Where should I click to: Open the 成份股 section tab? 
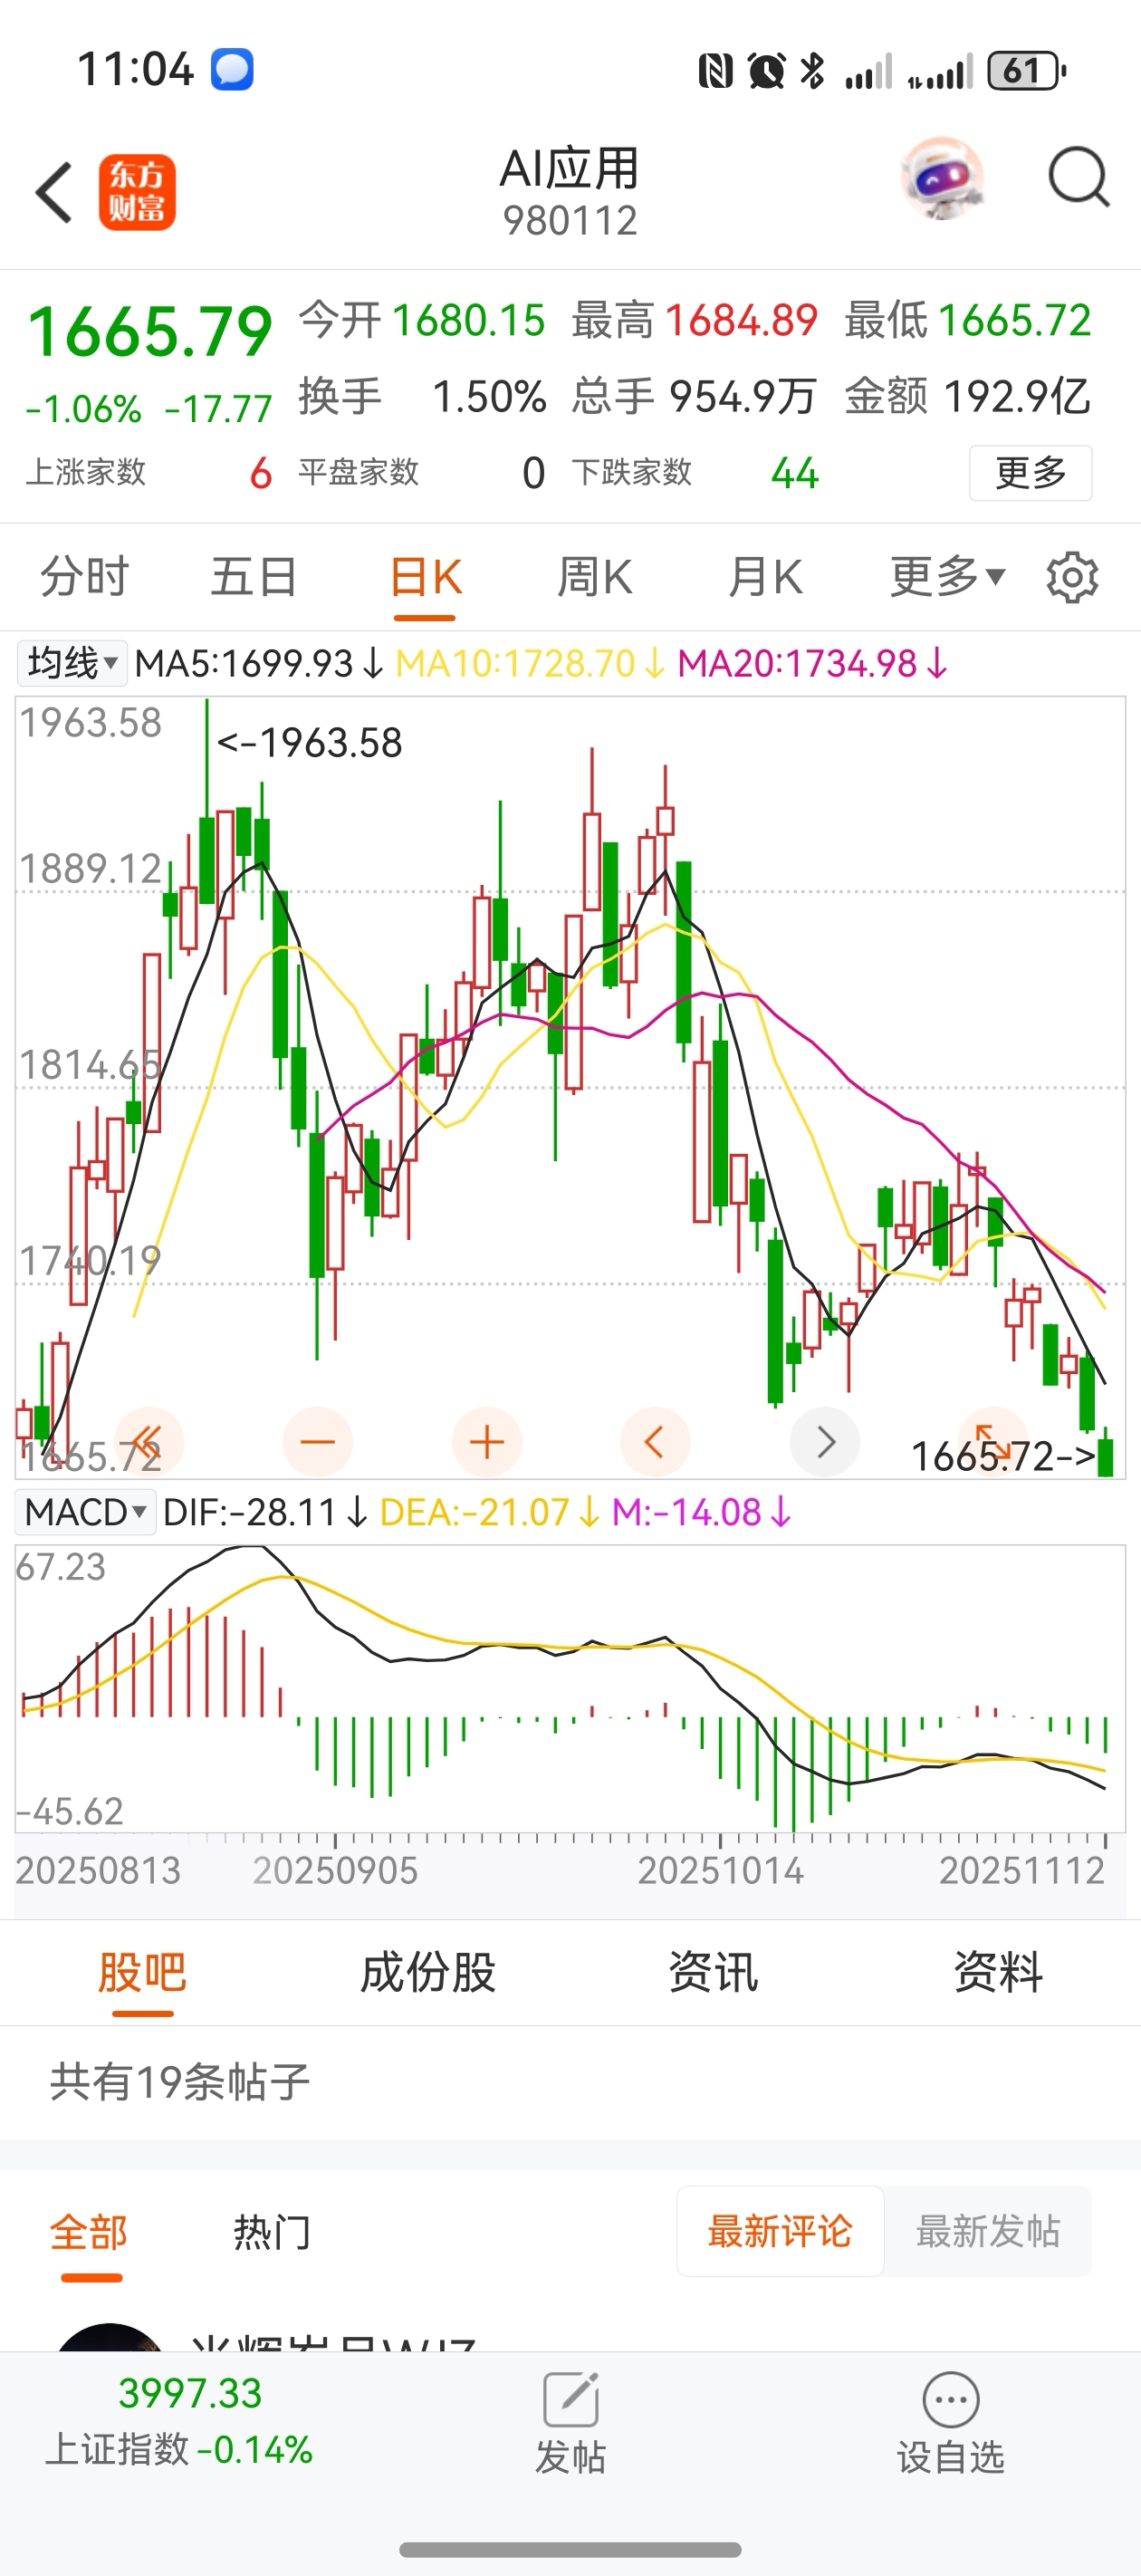pos(428,1973)
